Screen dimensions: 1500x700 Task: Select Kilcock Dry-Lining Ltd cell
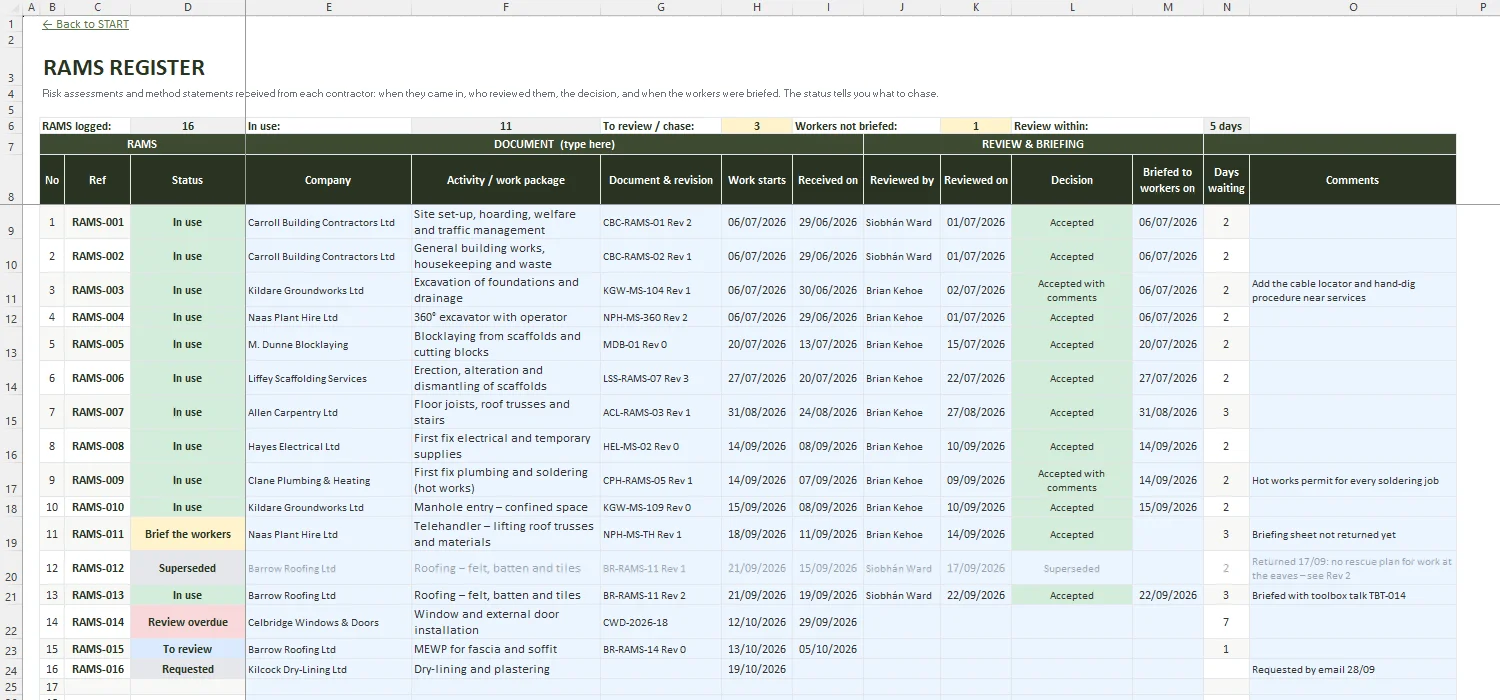click(328, 669)
